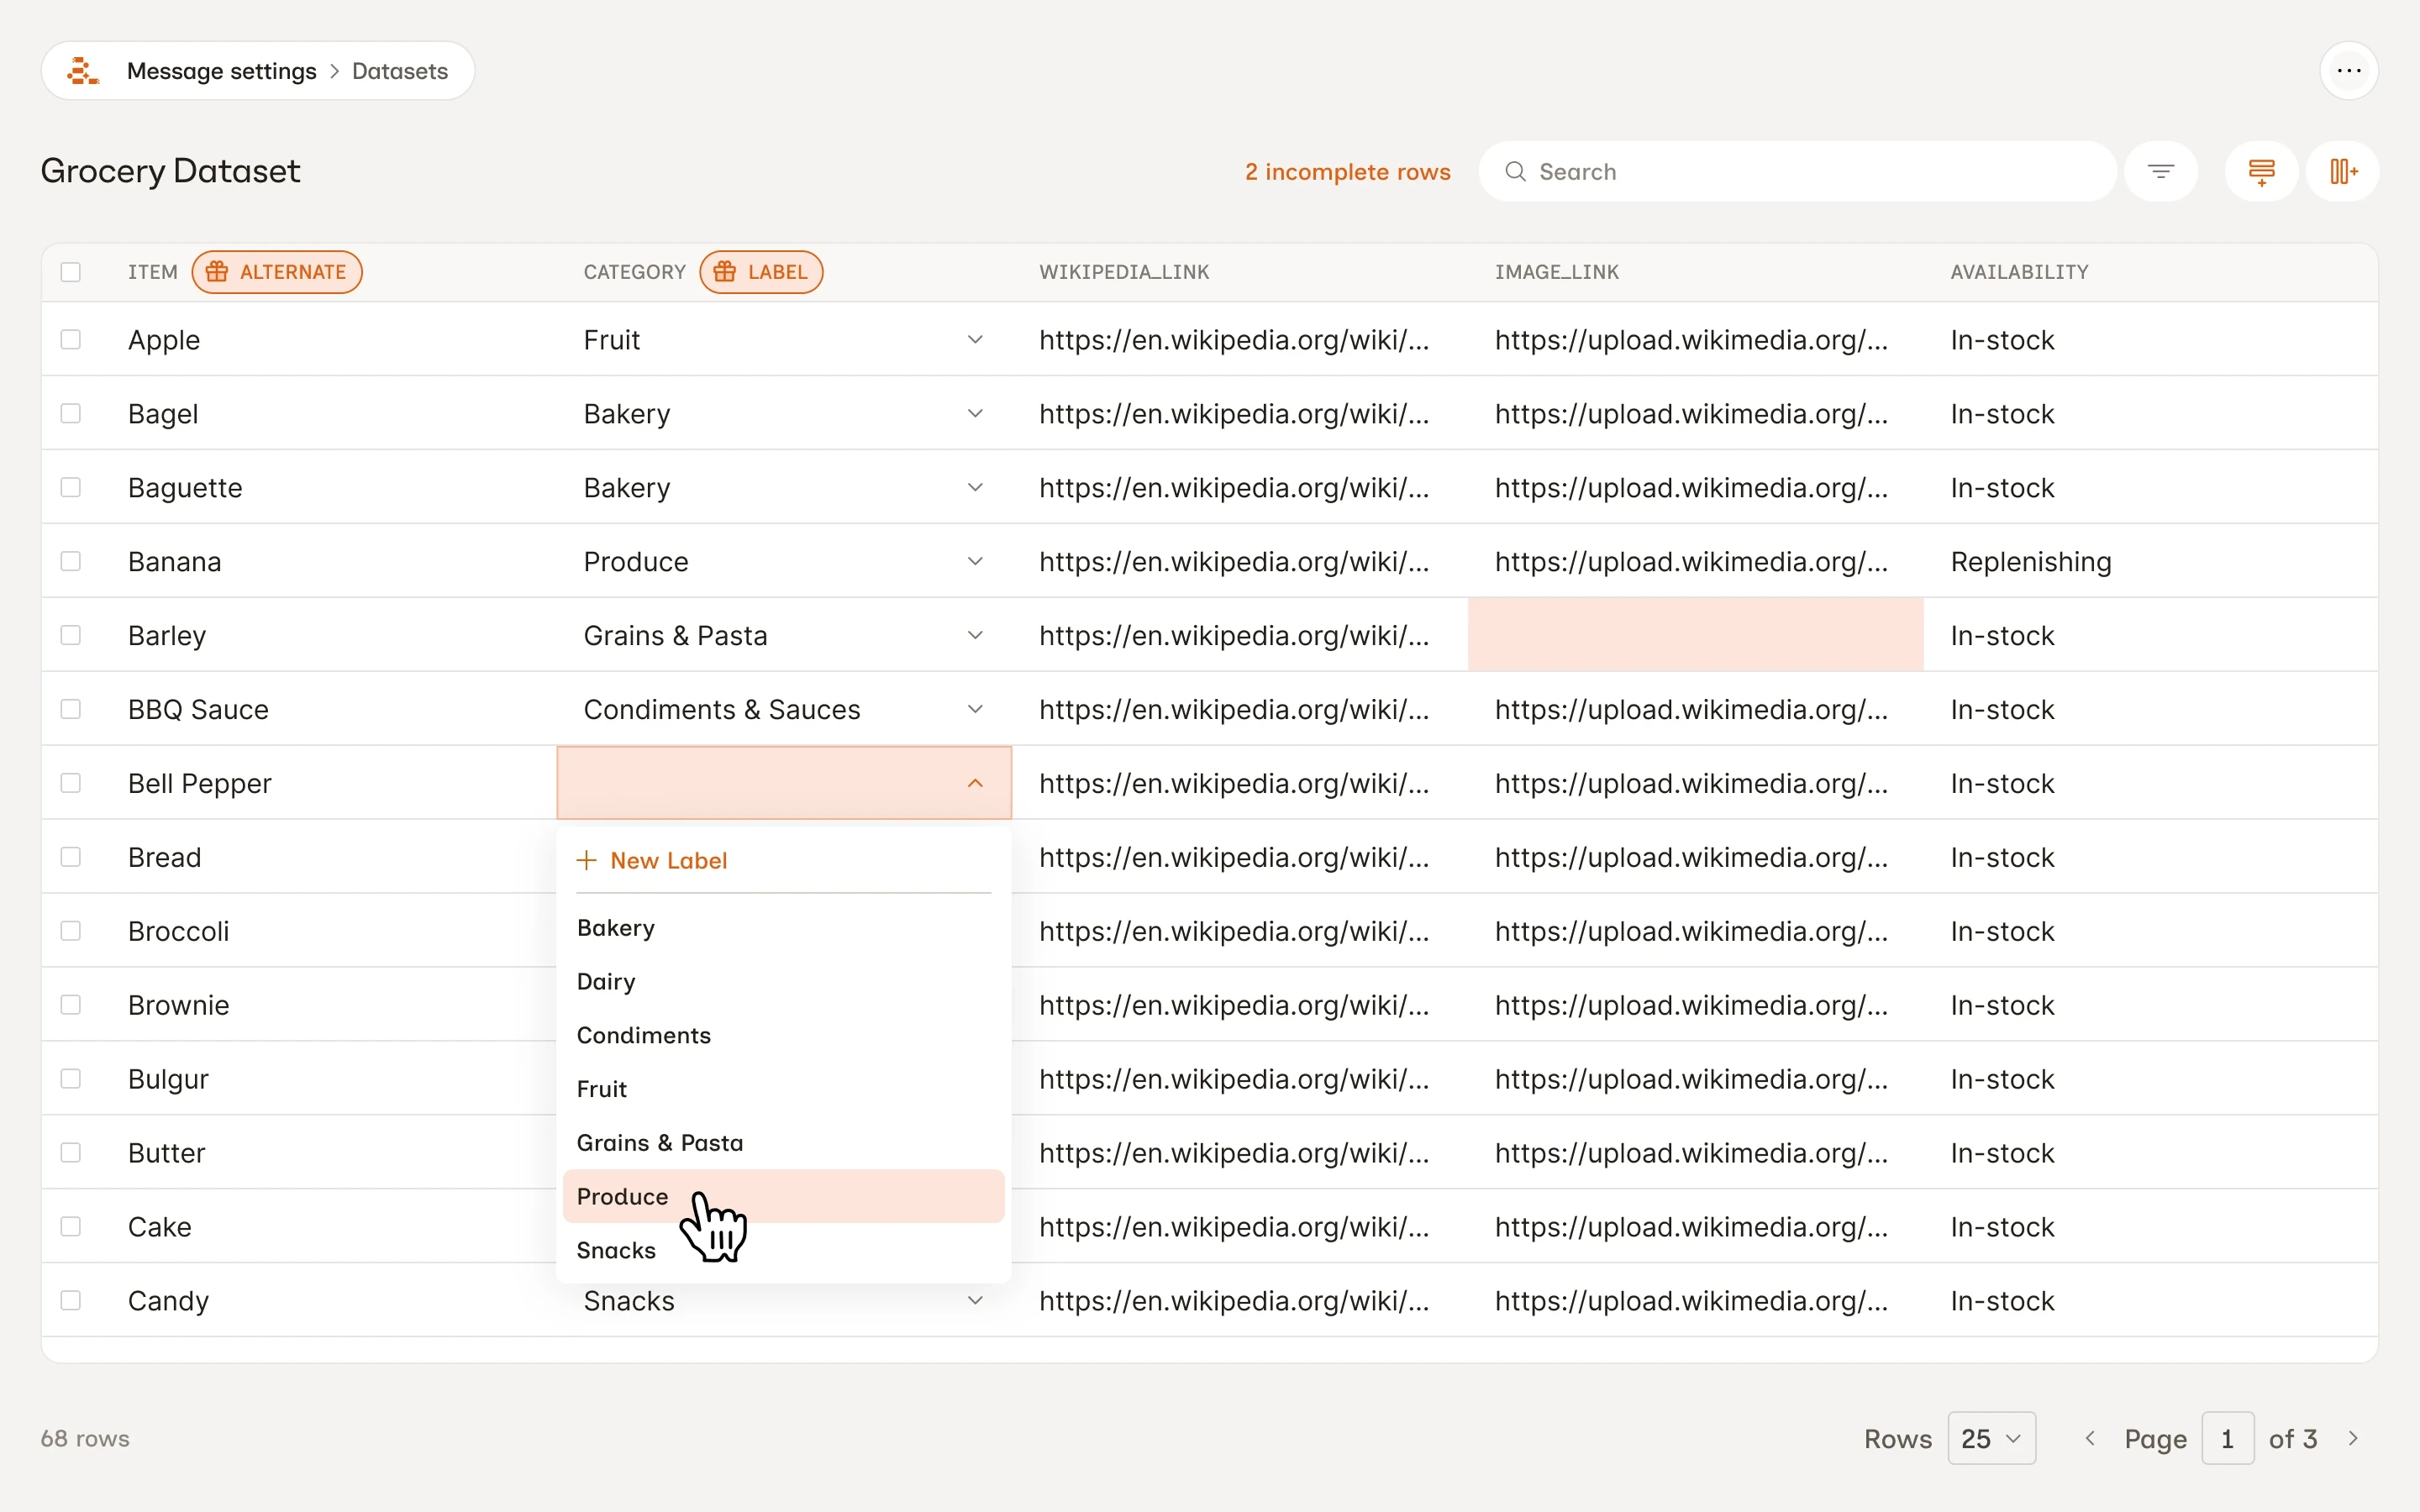
Task: Click the app logo in breadcrumb
Action: (83, 71)
